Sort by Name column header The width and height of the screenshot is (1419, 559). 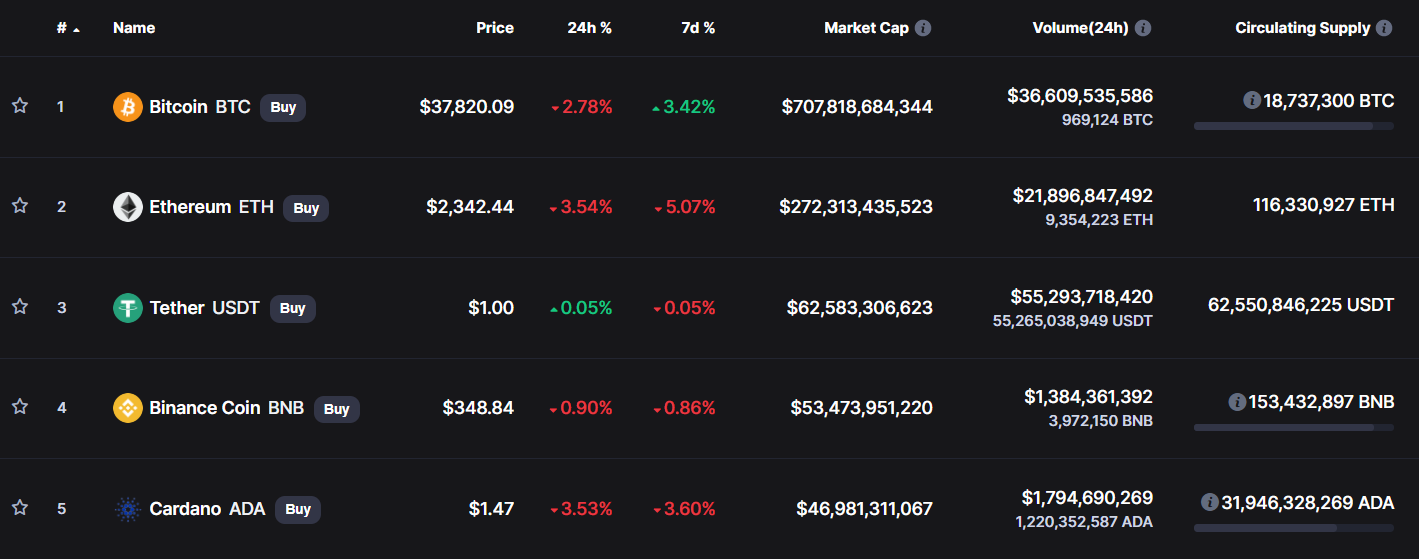coord(134,28)
